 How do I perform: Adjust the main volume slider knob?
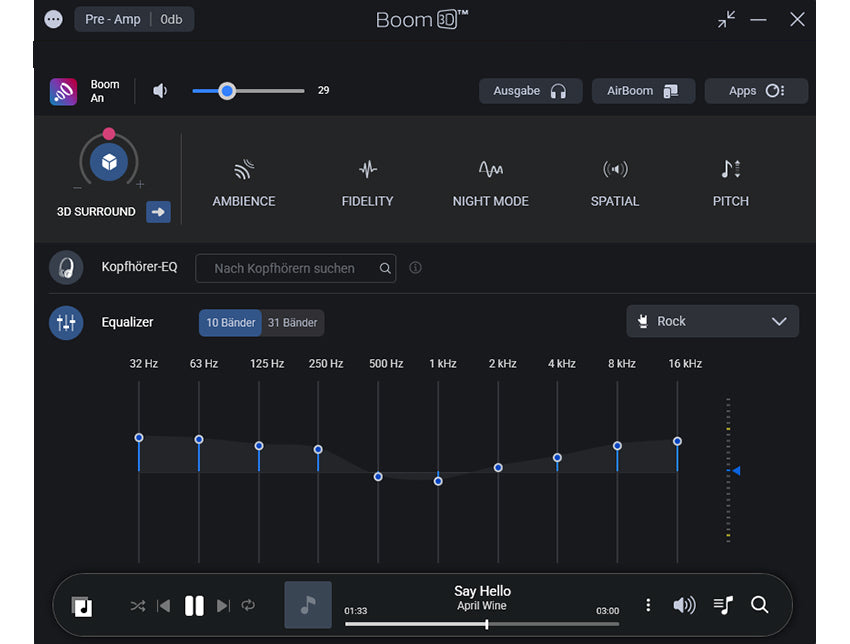227,91
